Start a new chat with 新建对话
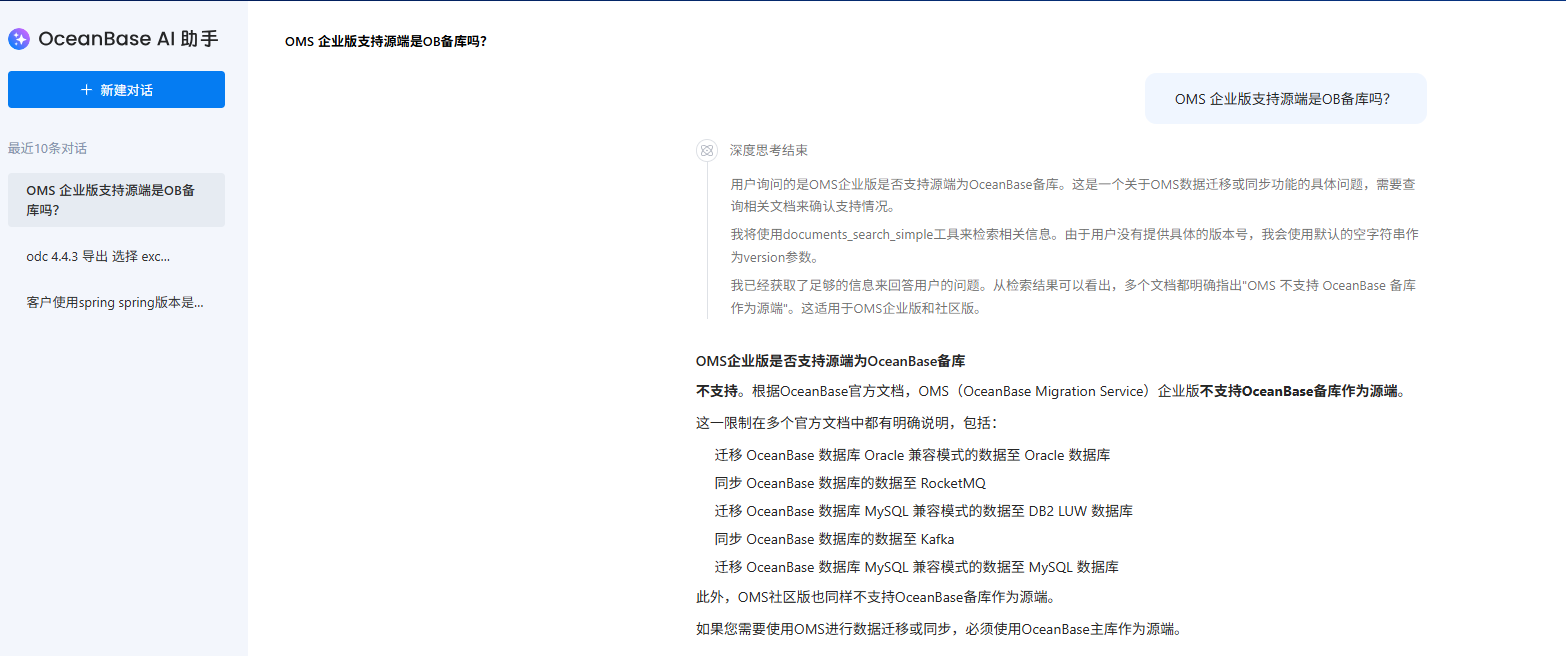 (x=116, y=89)
